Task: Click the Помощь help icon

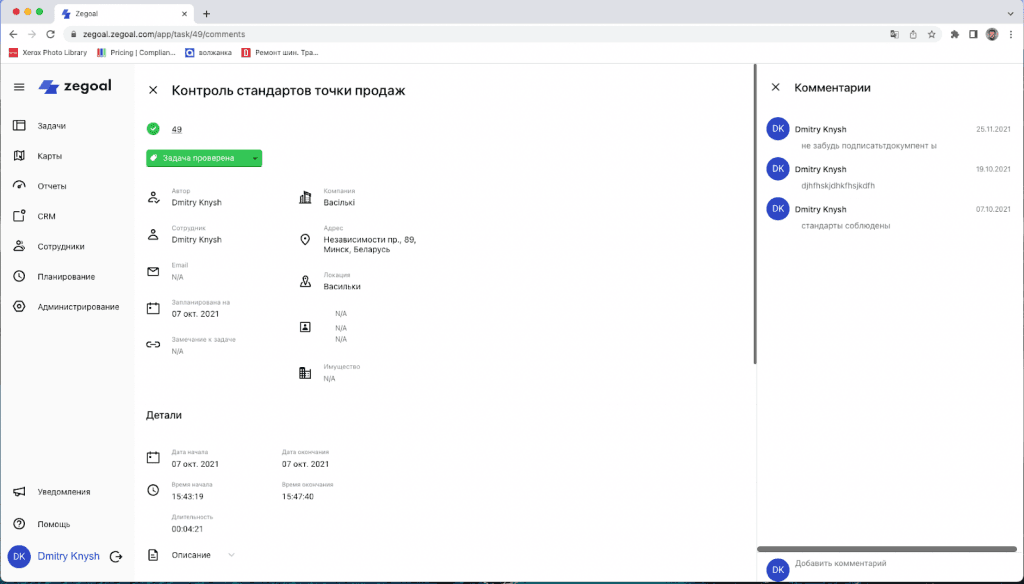Action: (x=19, y=524)
